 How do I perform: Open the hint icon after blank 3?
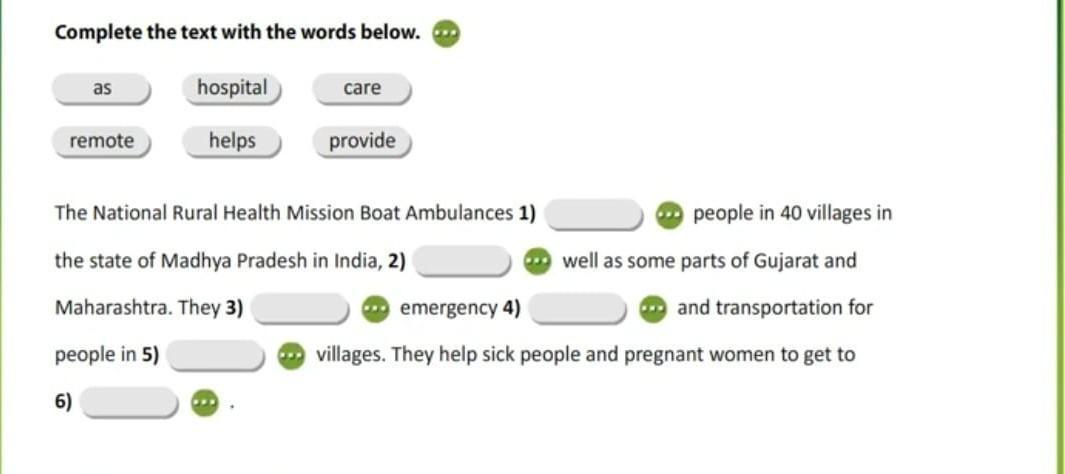coord(374,310)
